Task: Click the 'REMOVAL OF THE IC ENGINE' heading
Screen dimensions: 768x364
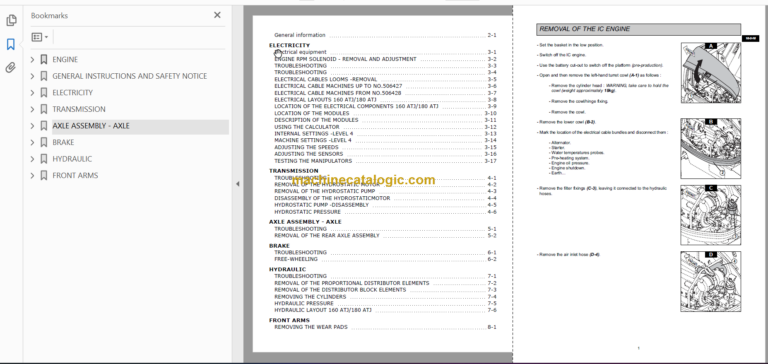Action: 584,29
